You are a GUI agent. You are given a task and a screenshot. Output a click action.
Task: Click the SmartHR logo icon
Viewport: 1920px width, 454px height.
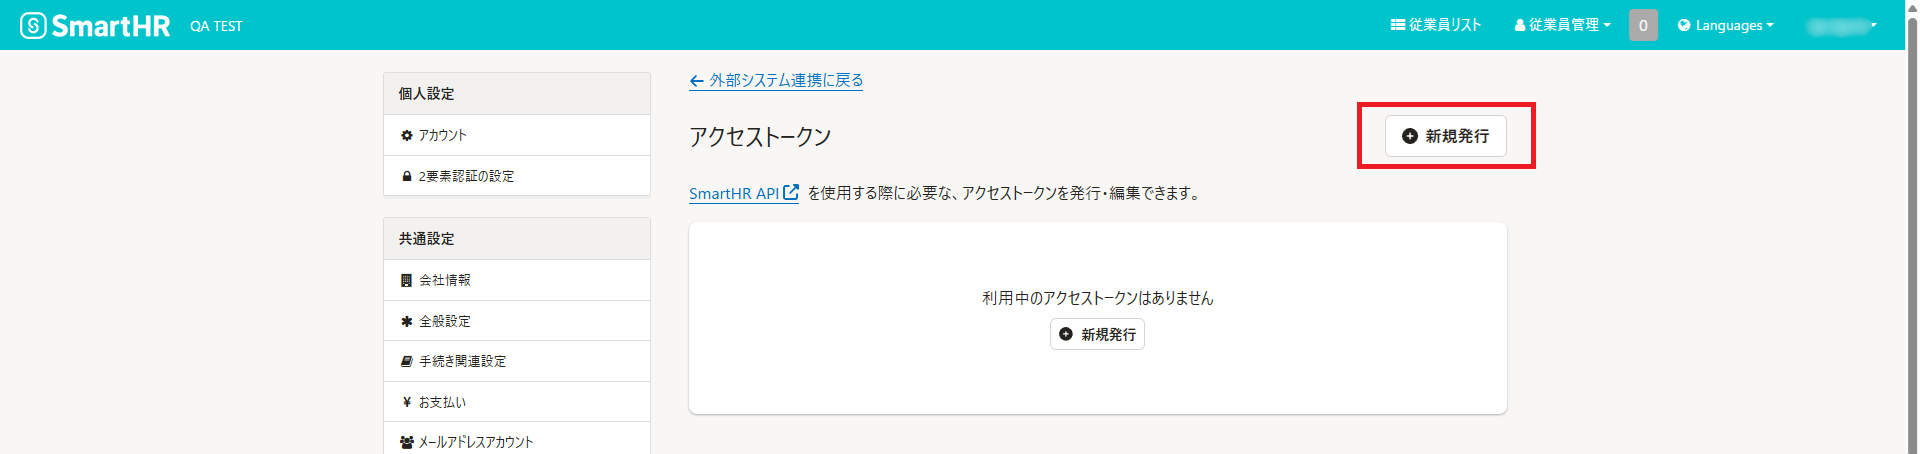[33, 25]
